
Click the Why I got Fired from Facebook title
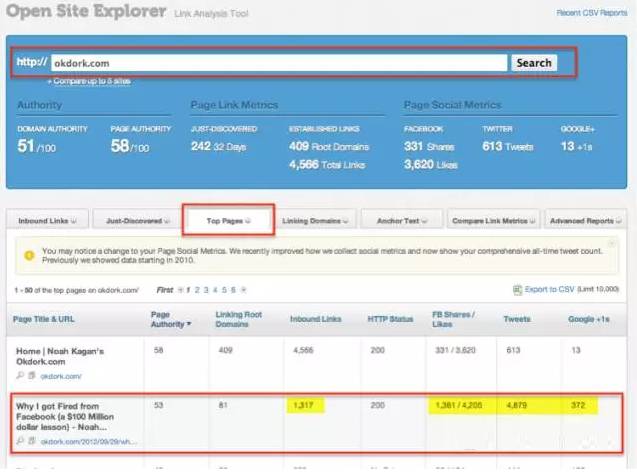pyautogui.click(x=65, y=416)
